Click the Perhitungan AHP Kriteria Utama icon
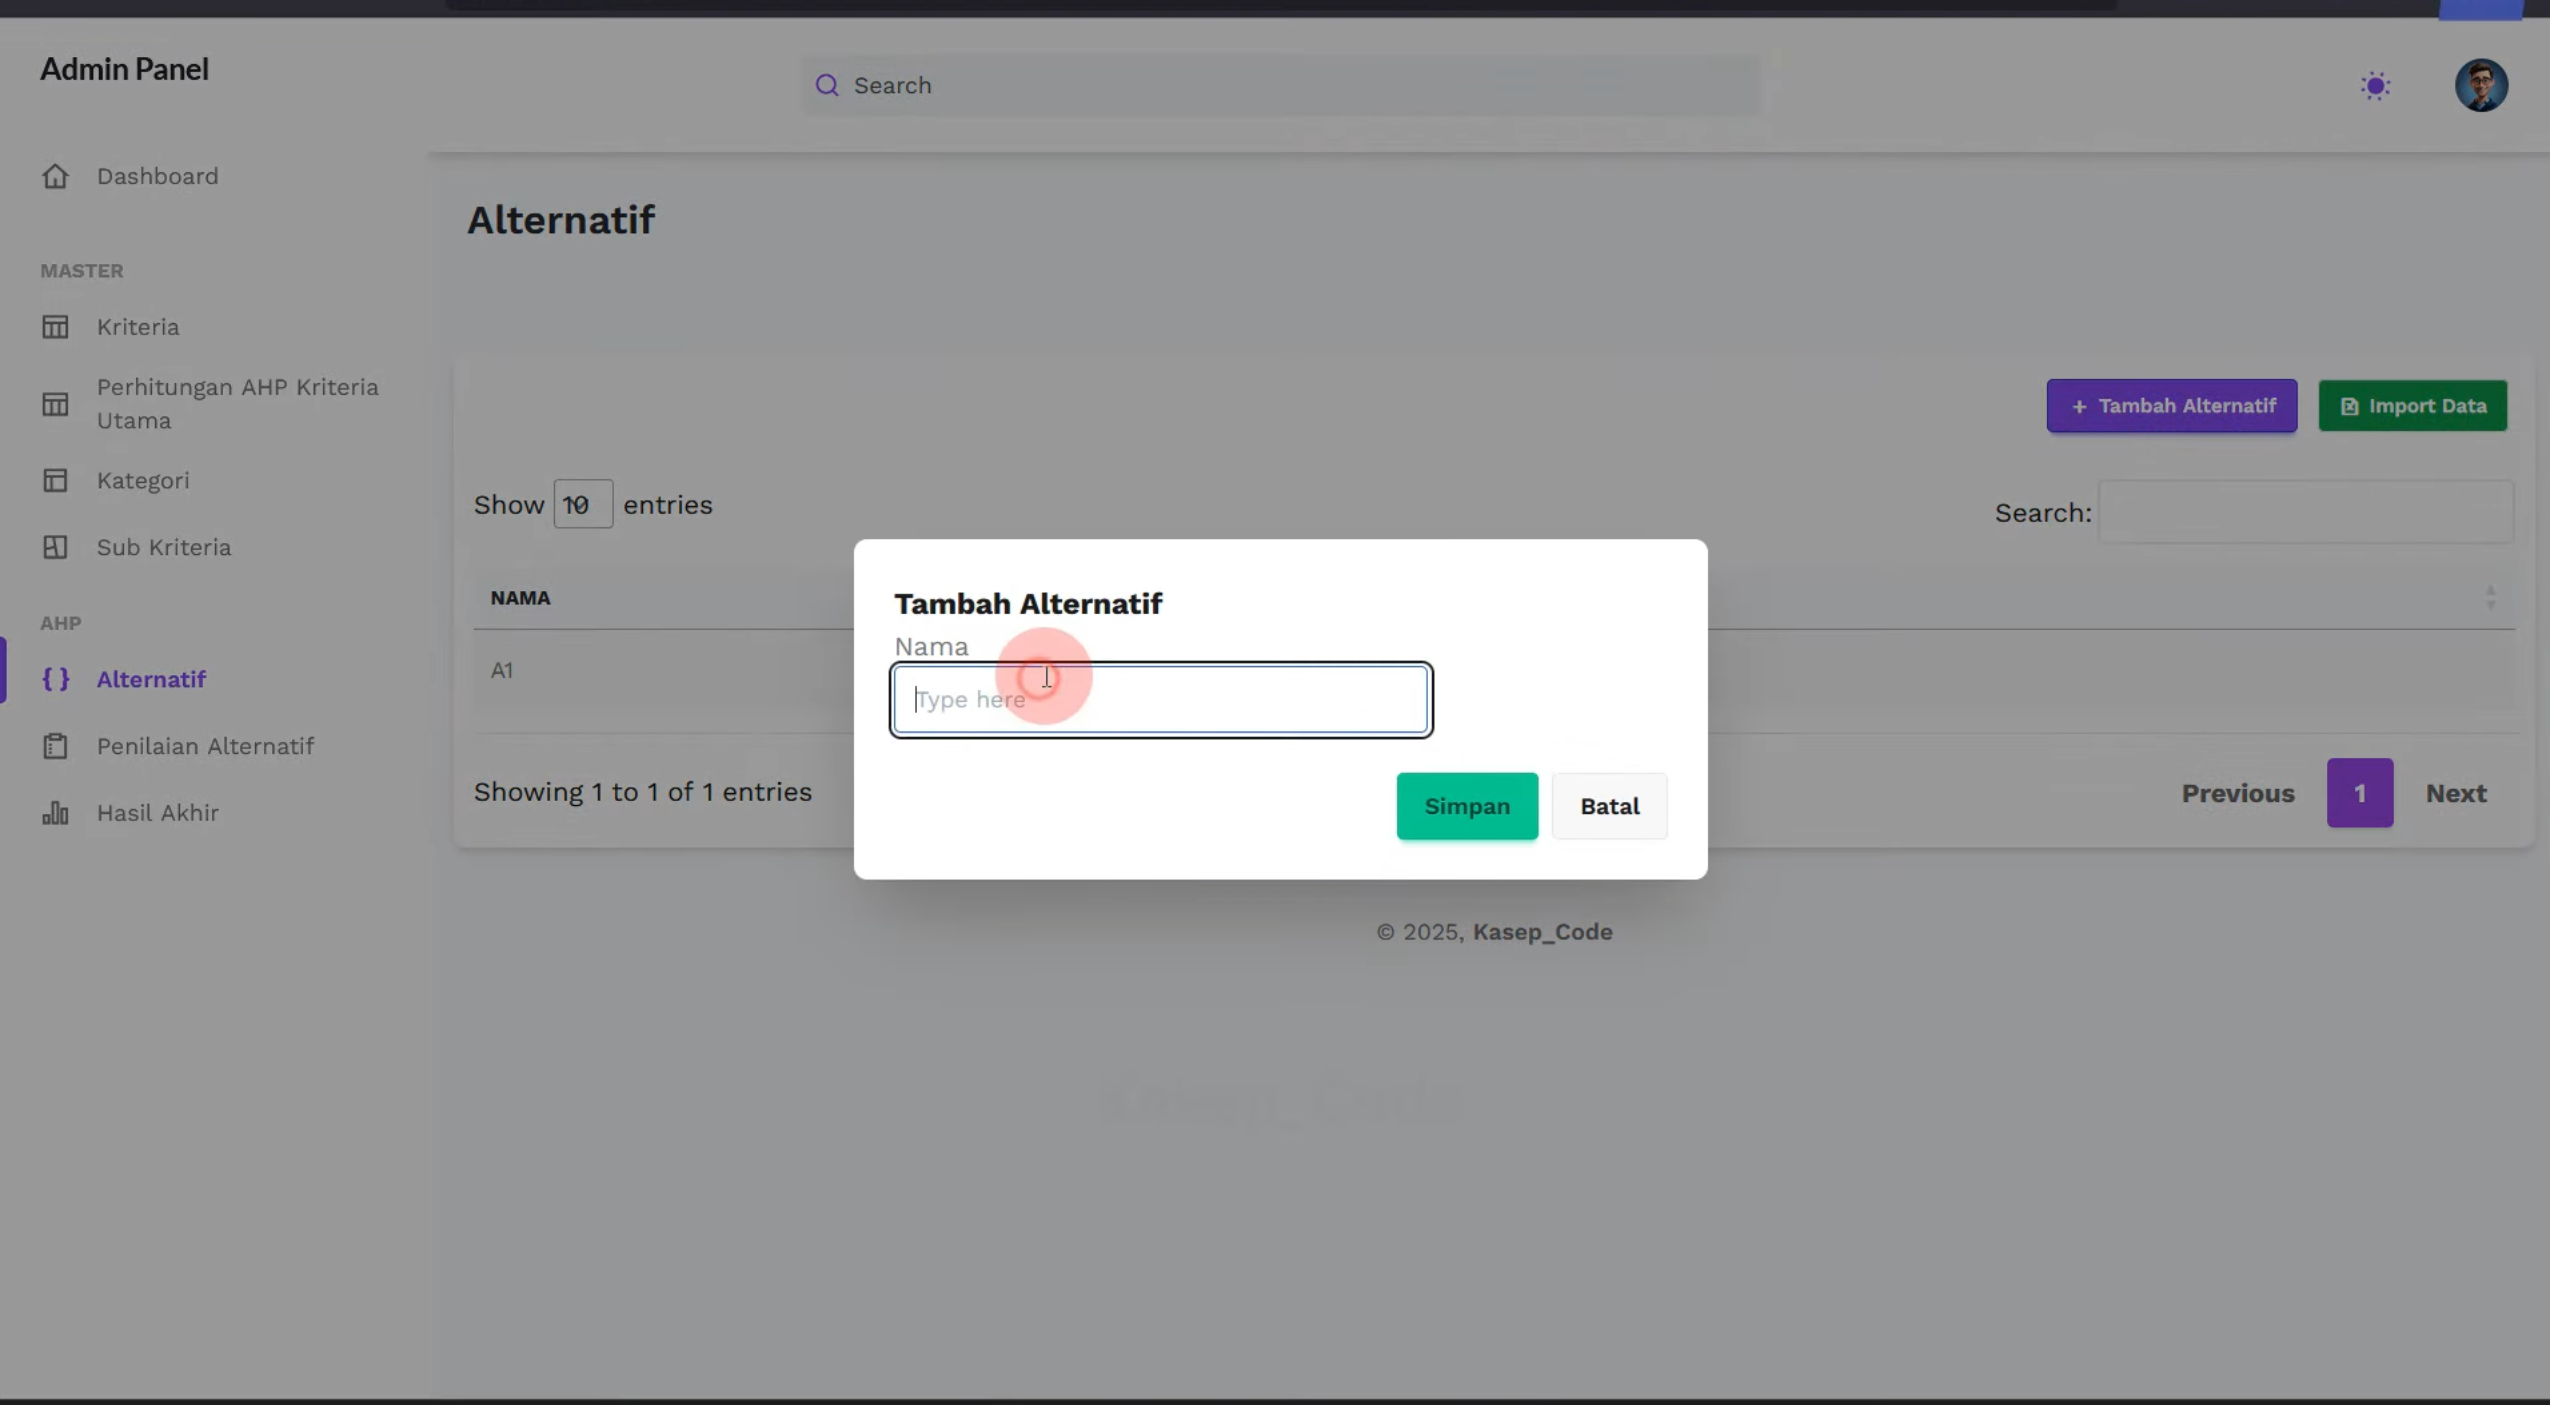 click(55, 404)
